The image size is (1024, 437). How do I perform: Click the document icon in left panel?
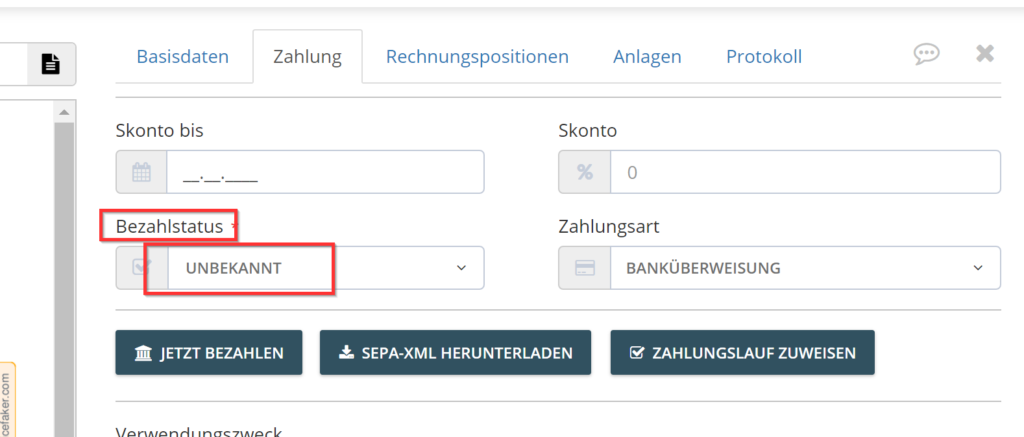pyautogui.click(x=51, y=64)
